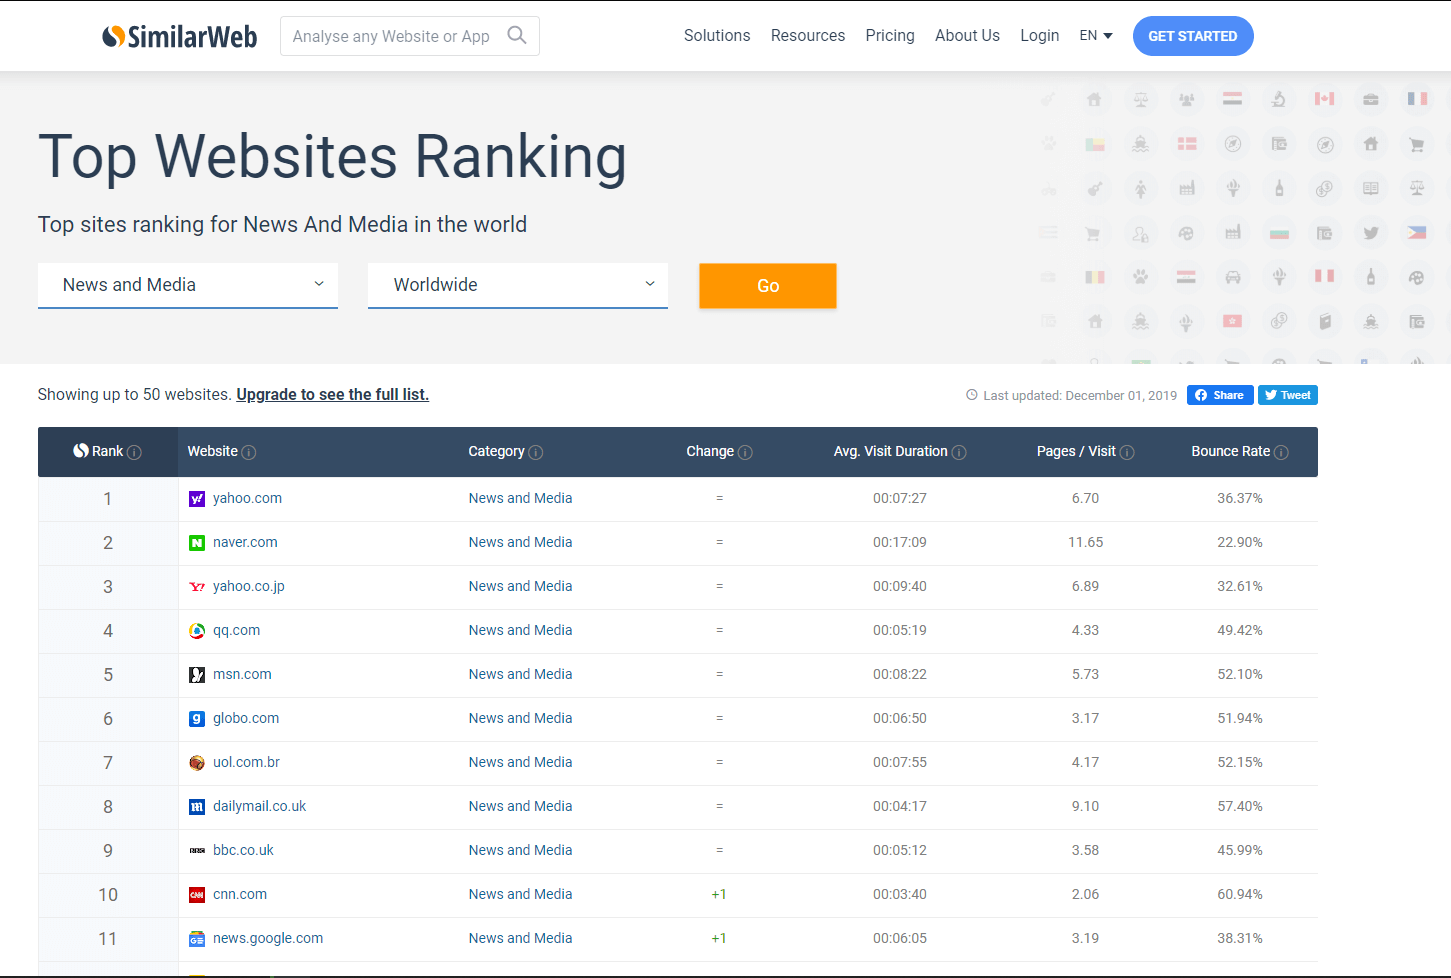Click the msn.com favicon
The image size is (1451, 978).
(197, 675)
